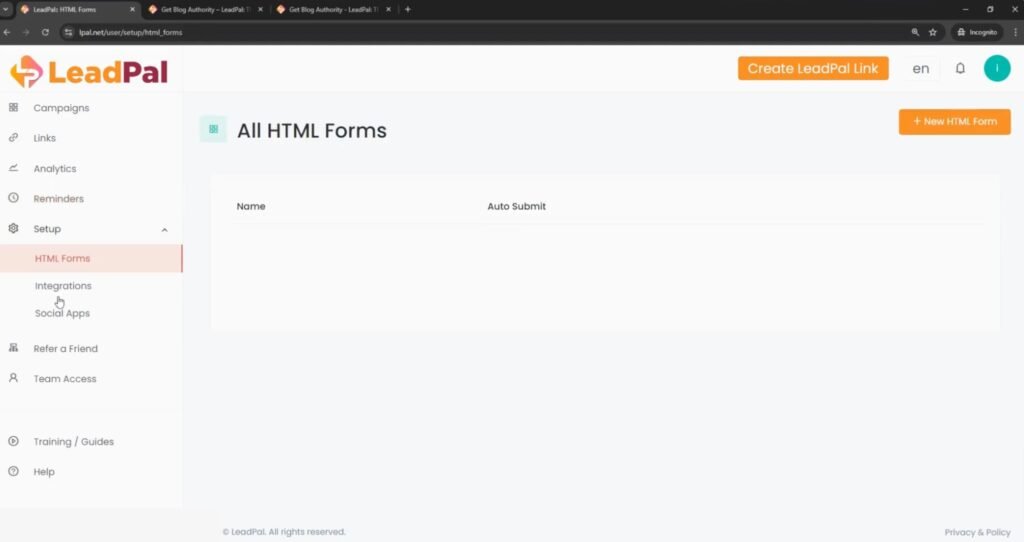
Task: Close the third Get Blog Authority tab
Action: pyautogui.click(x=388, y=9)
